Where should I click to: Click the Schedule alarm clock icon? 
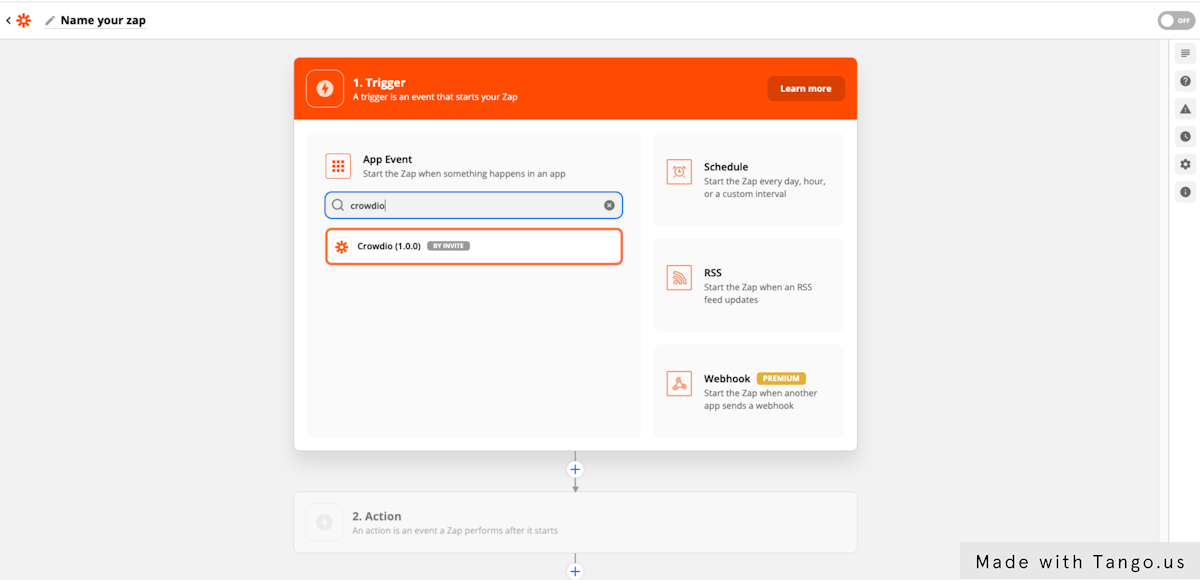pos(679,172)
